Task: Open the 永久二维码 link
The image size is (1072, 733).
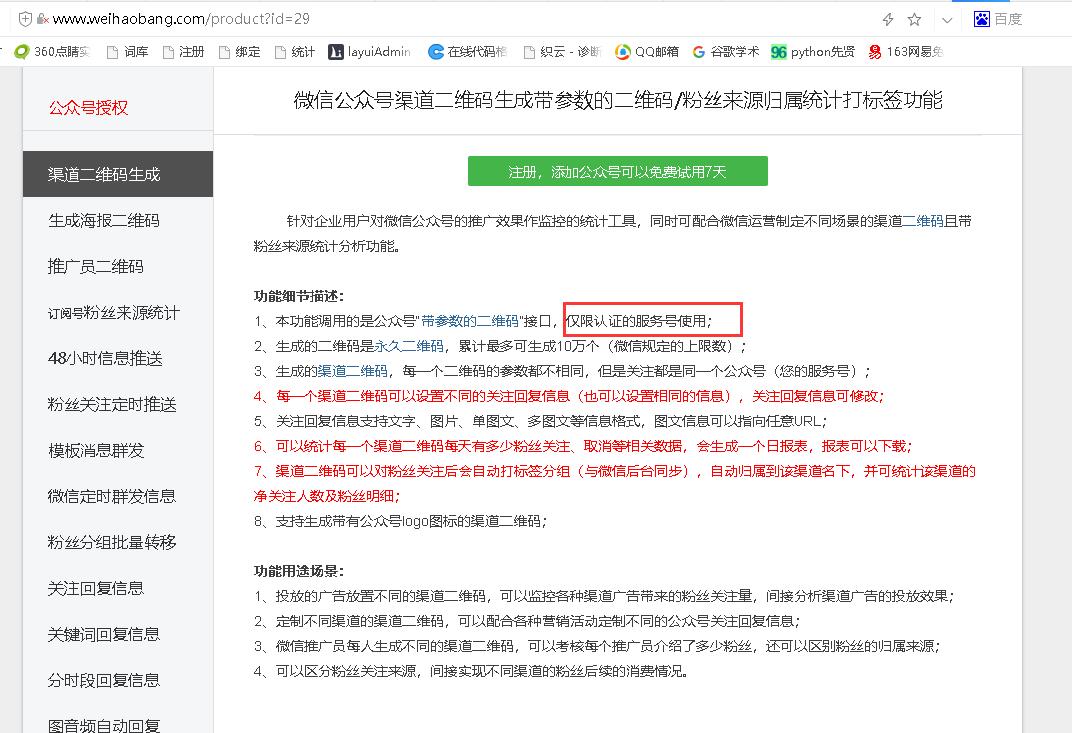Action: pos(409,346)
